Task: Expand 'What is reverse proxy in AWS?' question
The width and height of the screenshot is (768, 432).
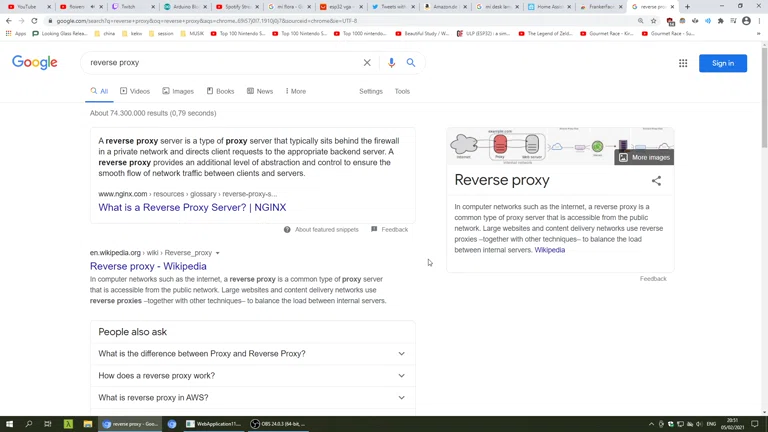Action: 401,398
